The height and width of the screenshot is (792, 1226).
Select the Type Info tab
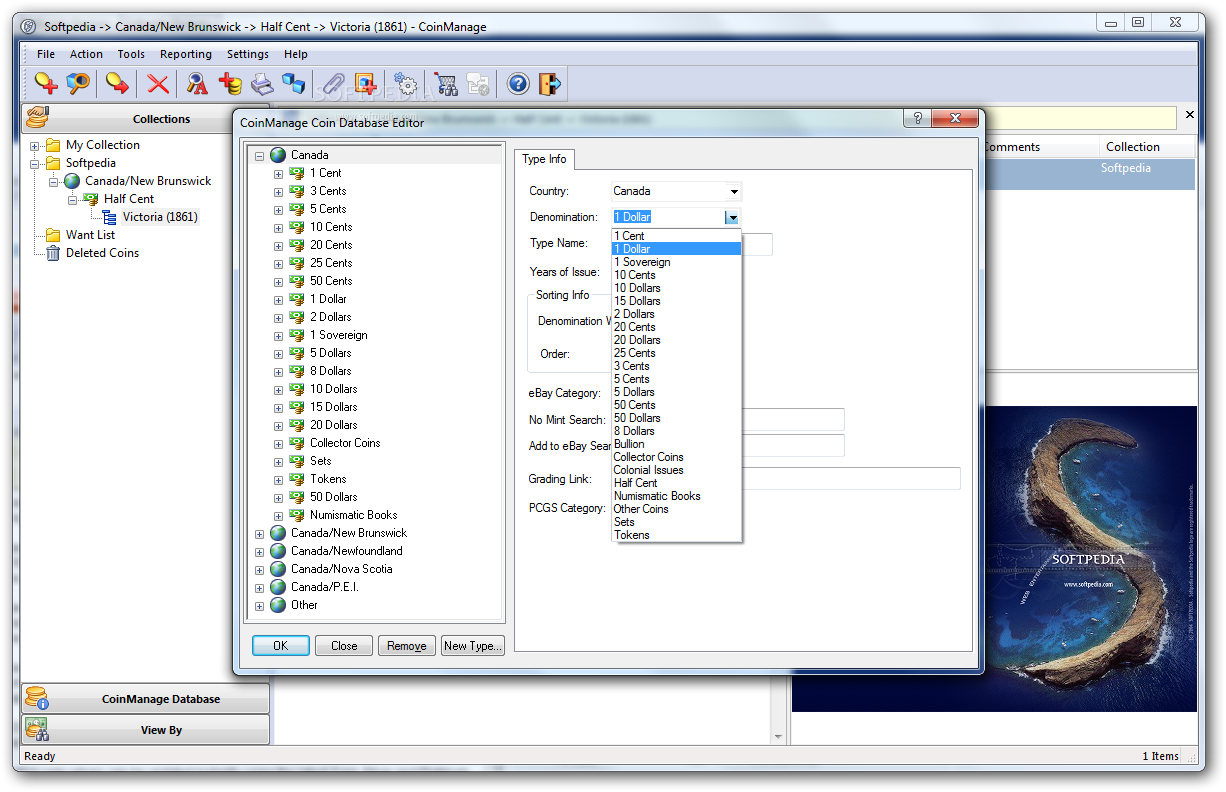tap(544, 159)
